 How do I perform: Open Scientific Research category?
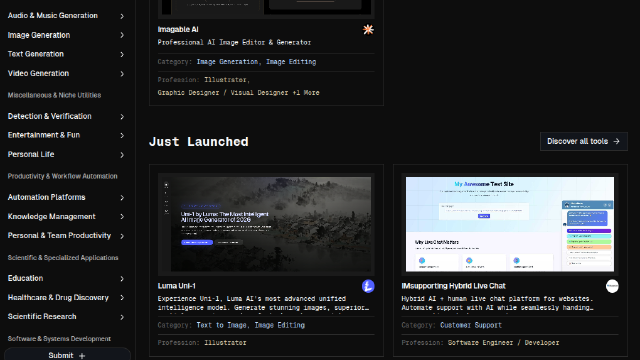pos(42,316)
